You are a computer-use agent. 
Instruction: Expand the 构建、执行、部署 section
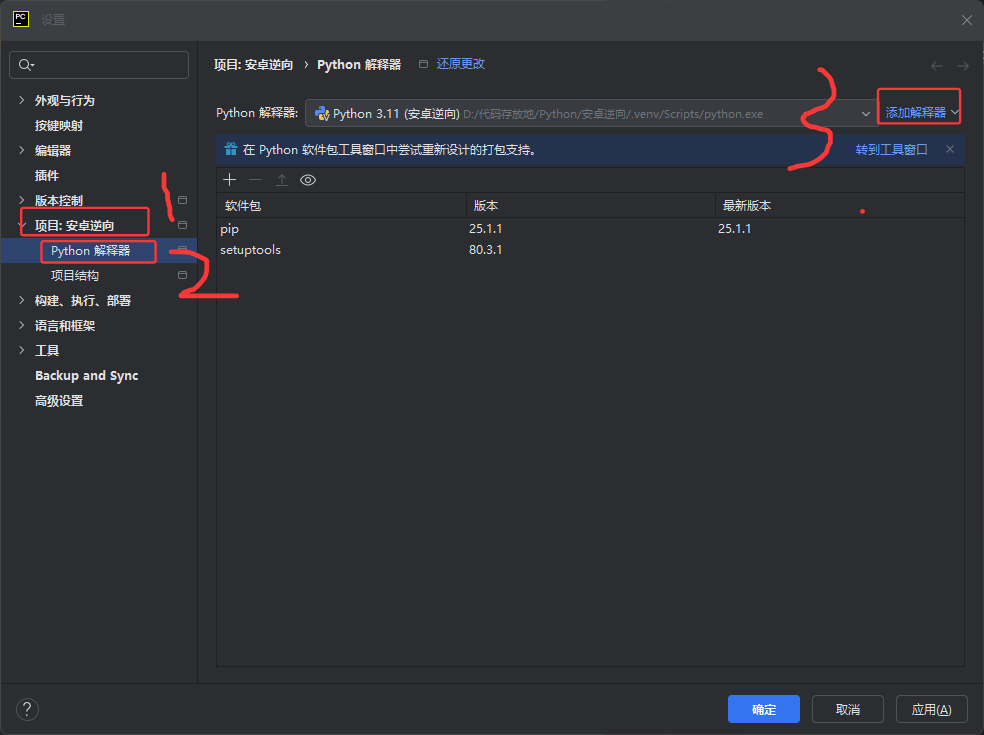(21, 300)
